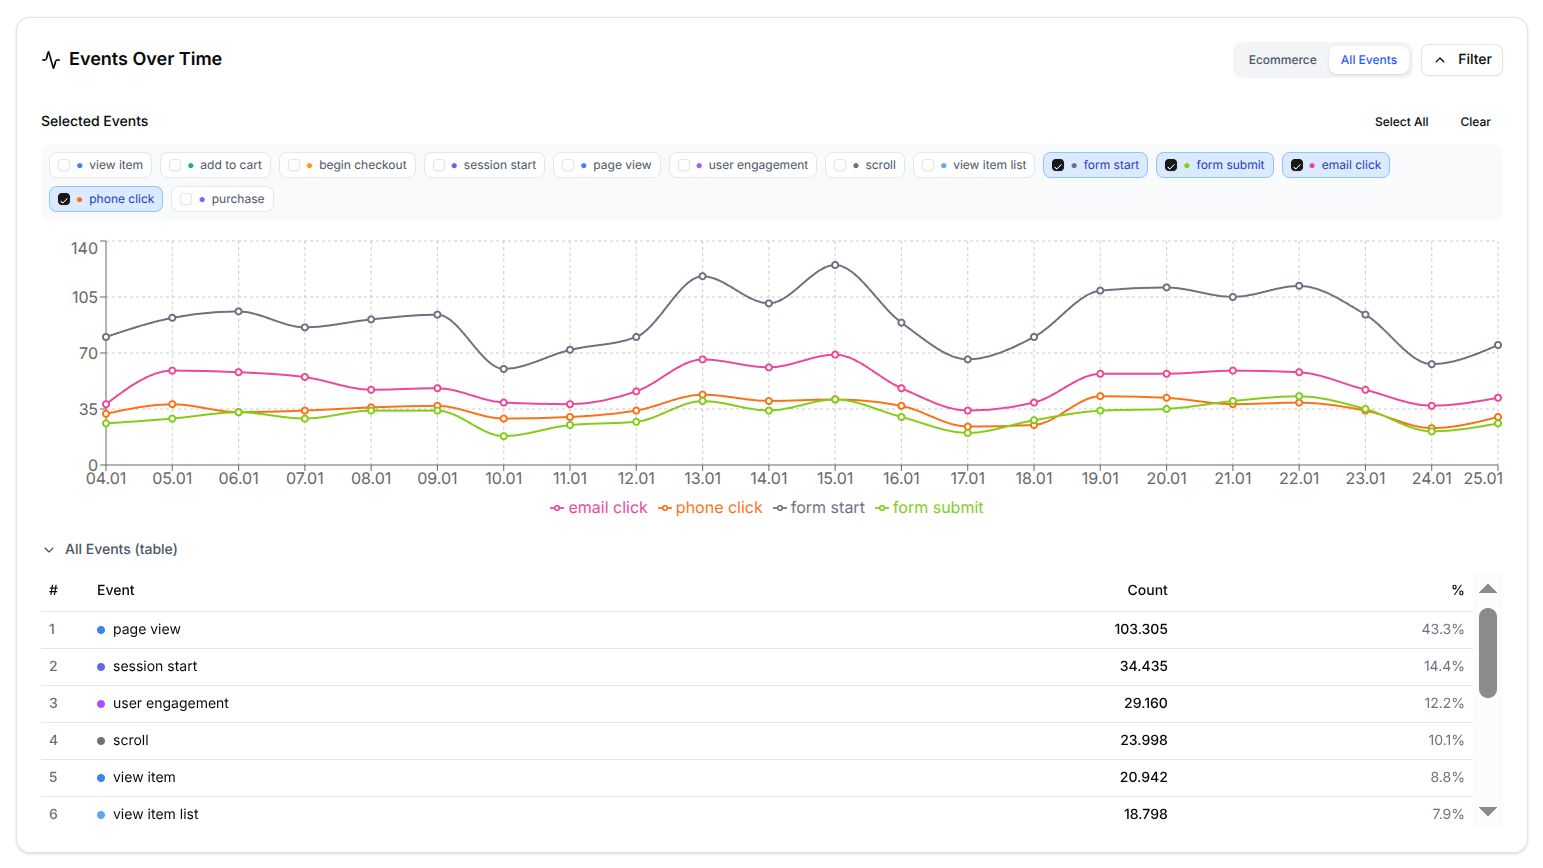Select the All Events tab

coord(1369,59)
